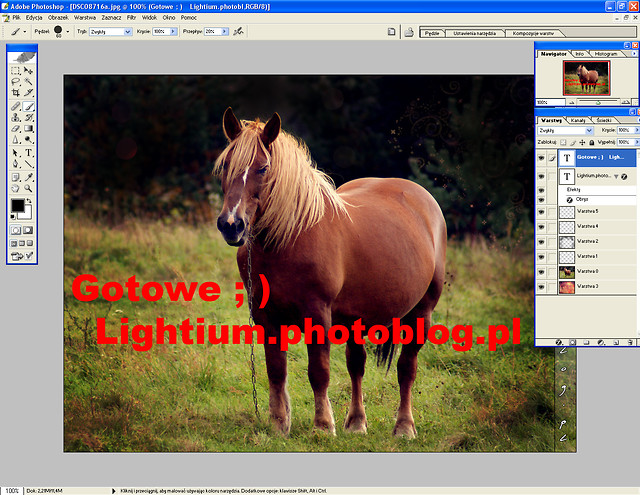640x495 pixels.
Task: Open Wypełnij fill arrow in Layers panel
Action: (x=636, y=142)
